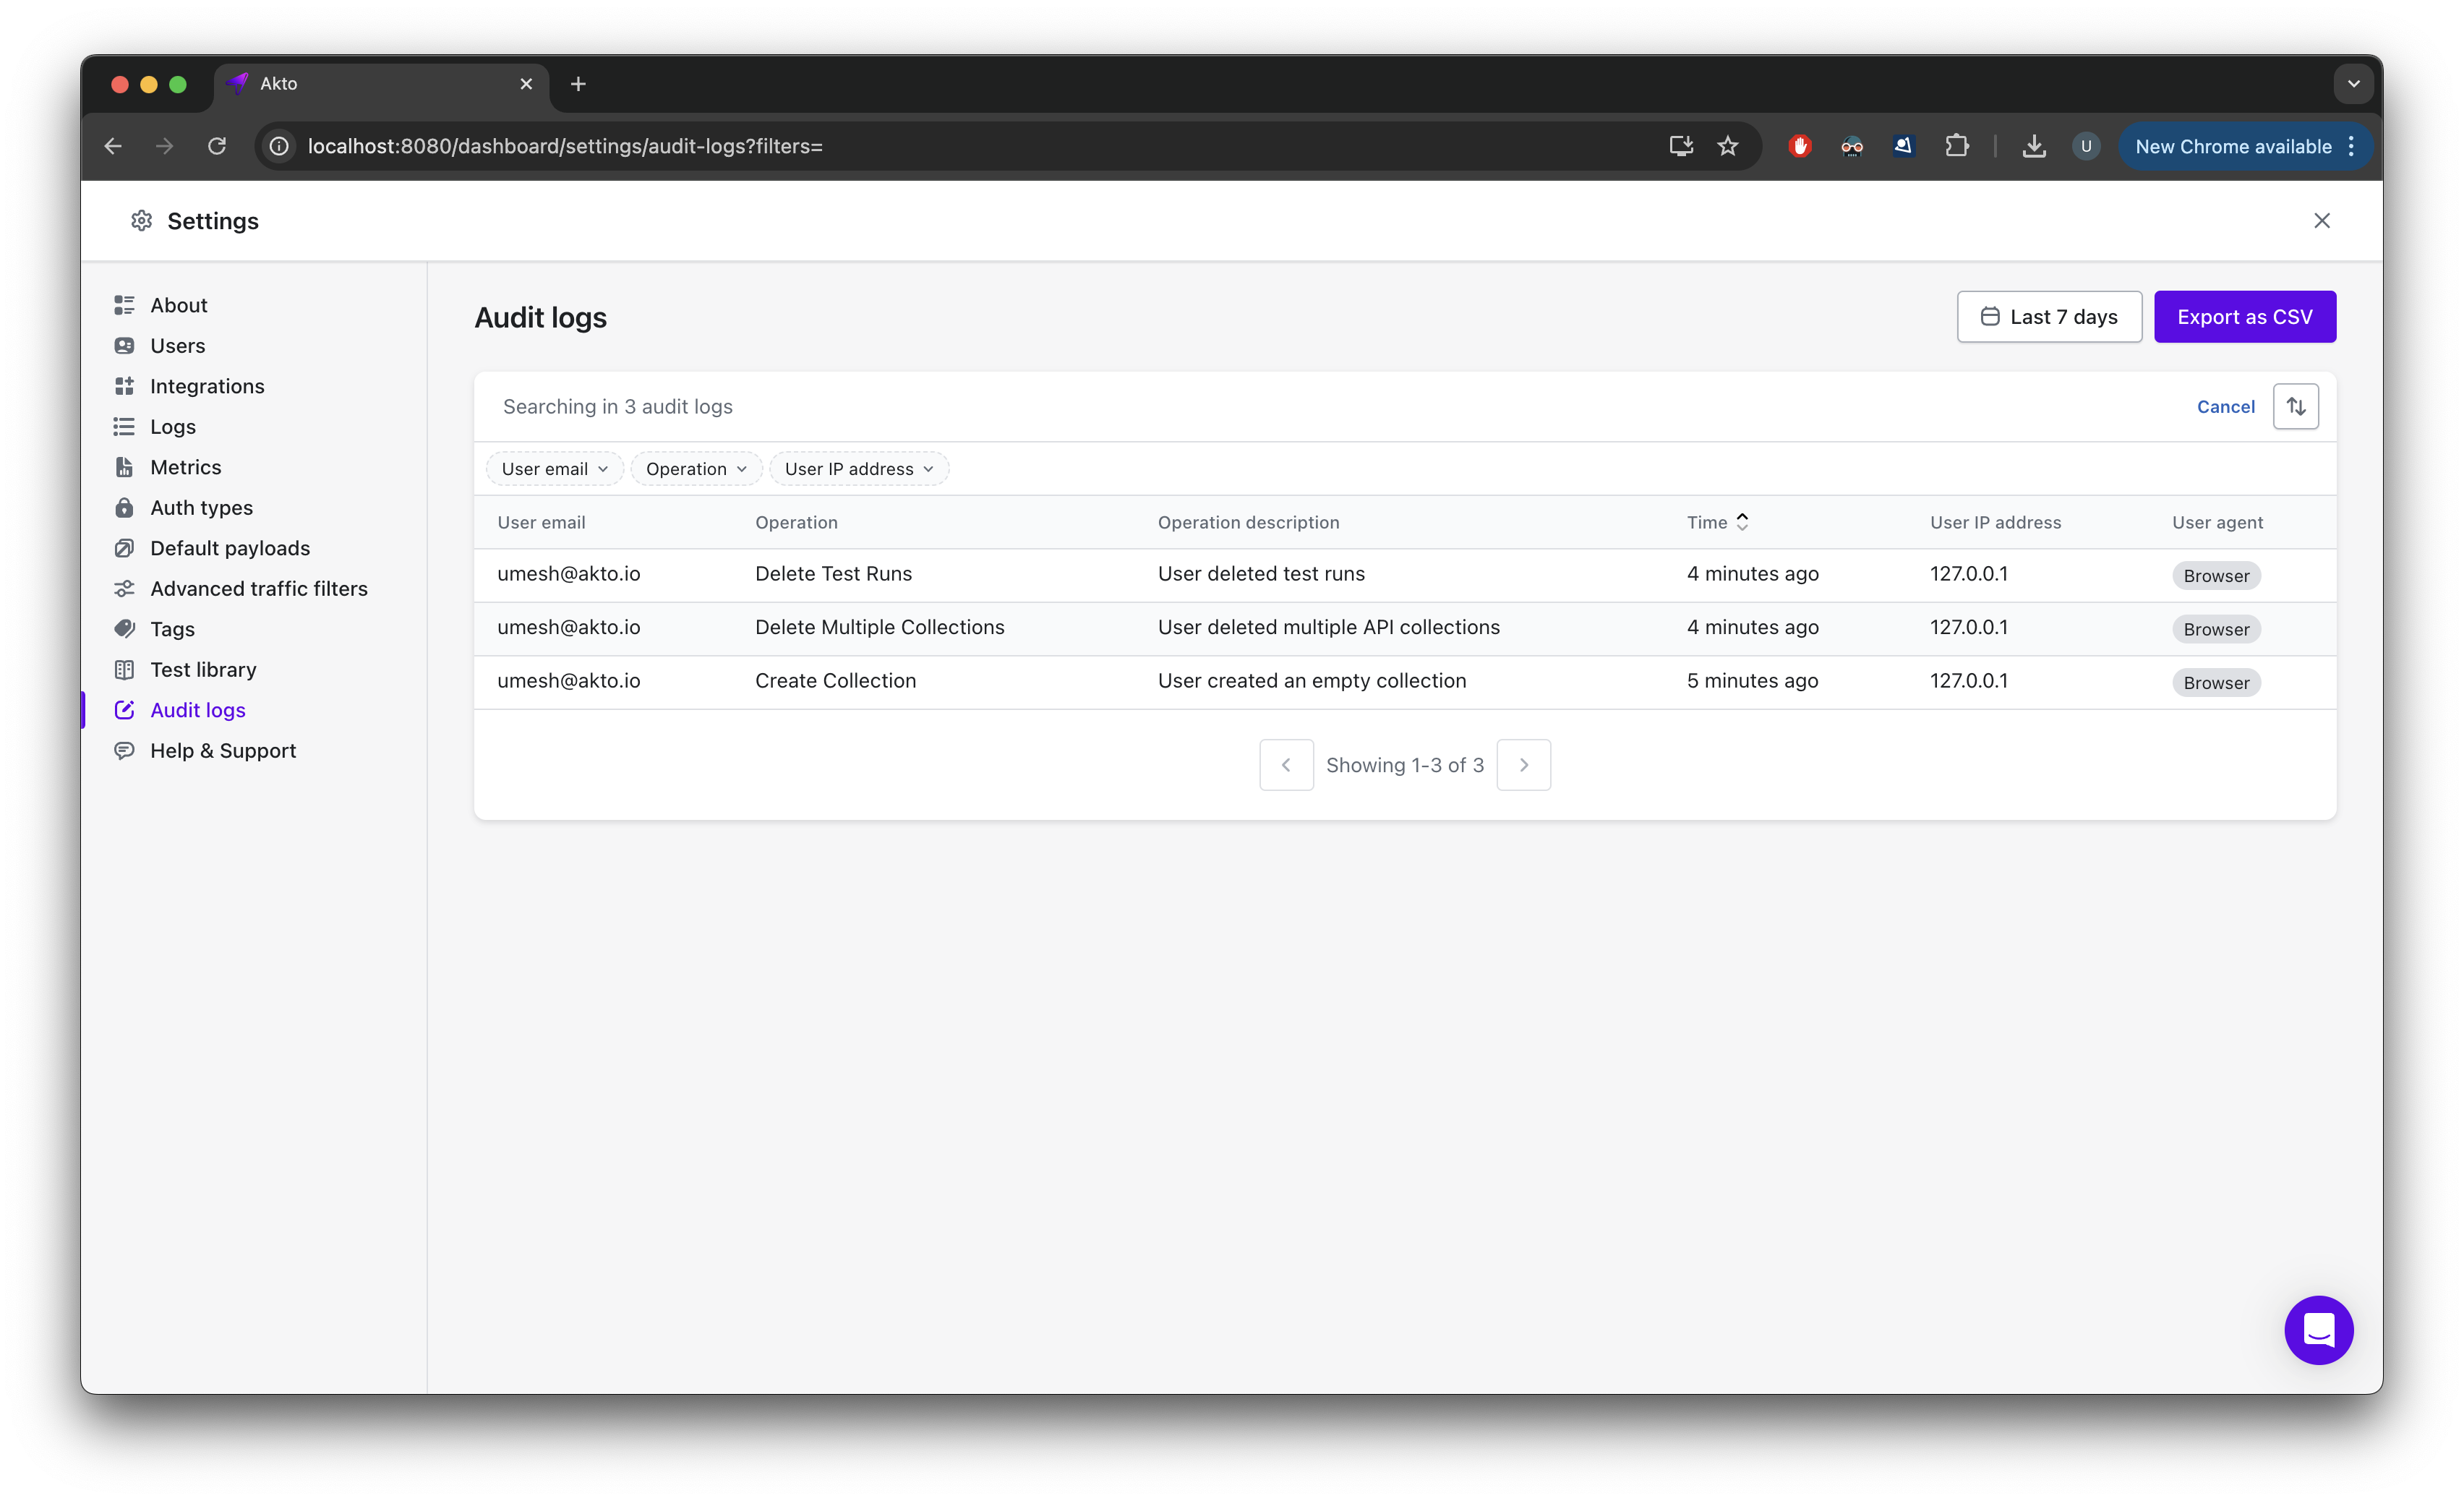This screenshot has height=1501, width=2464.
Task: Open the browser extensions puzzle icon
Action: tap(1956, 146)
